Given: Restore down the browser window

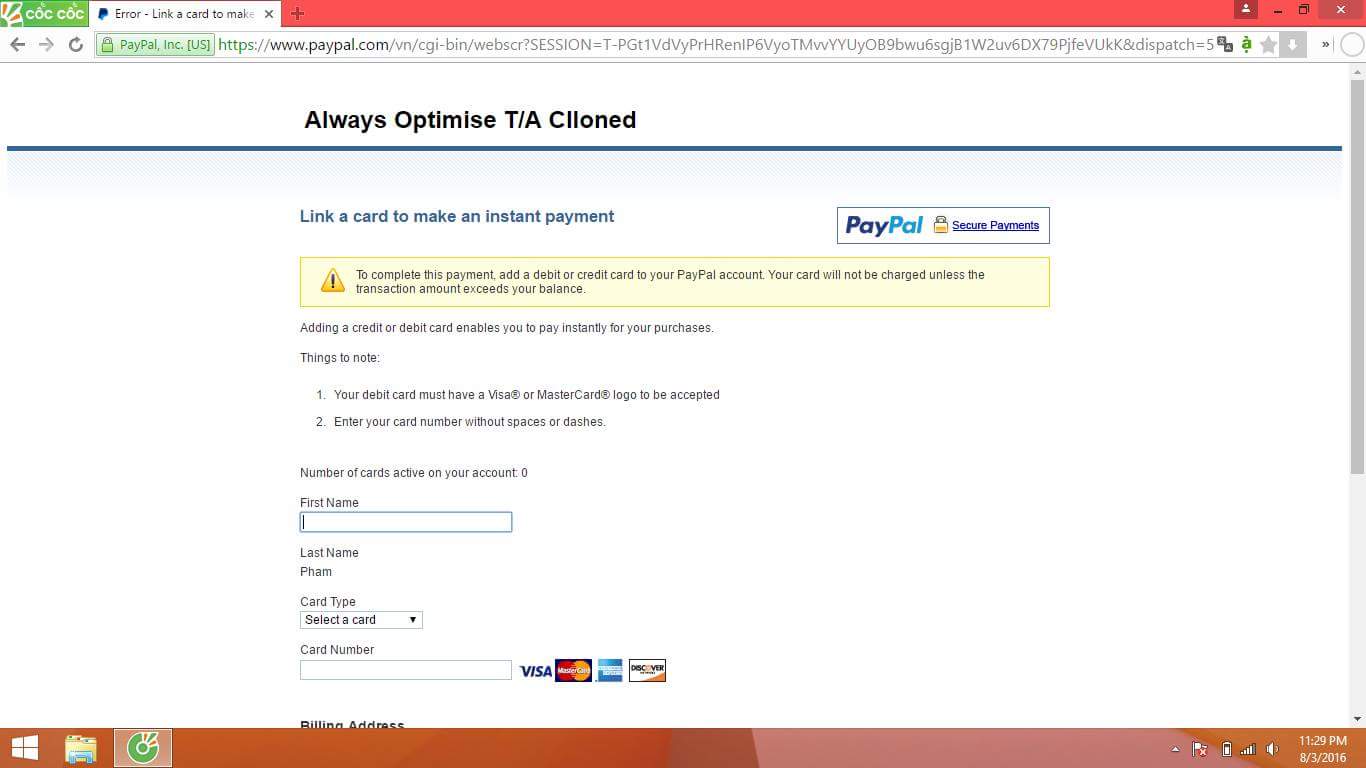Looking at the screenshot, I should [1303, 9].
